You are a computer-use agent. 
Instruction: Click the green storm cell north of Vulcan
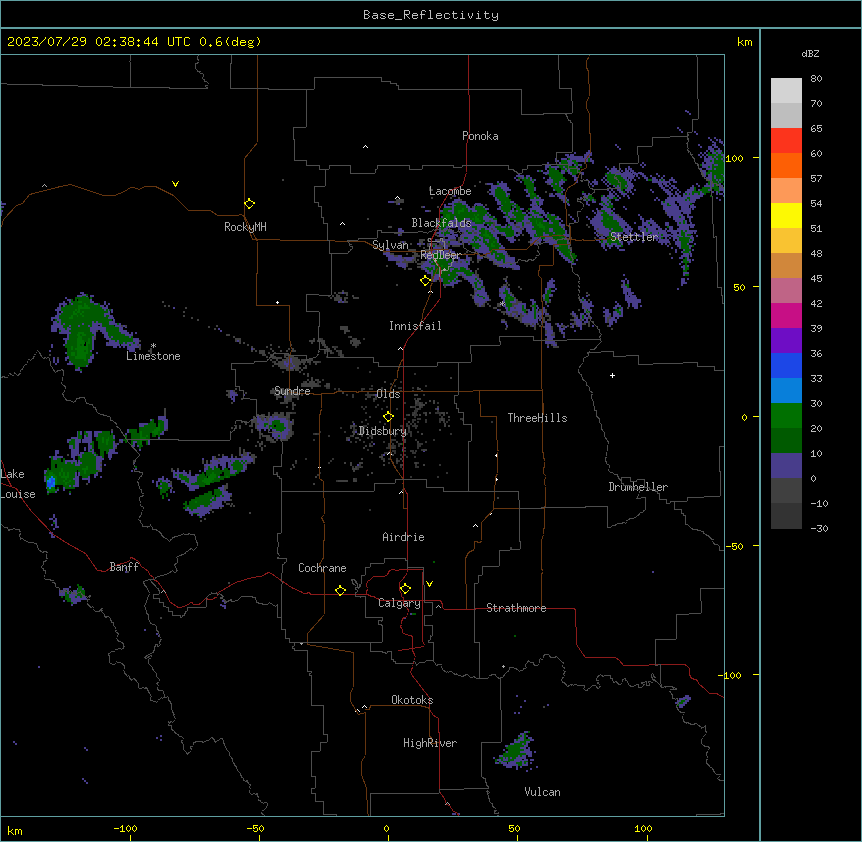516,751
